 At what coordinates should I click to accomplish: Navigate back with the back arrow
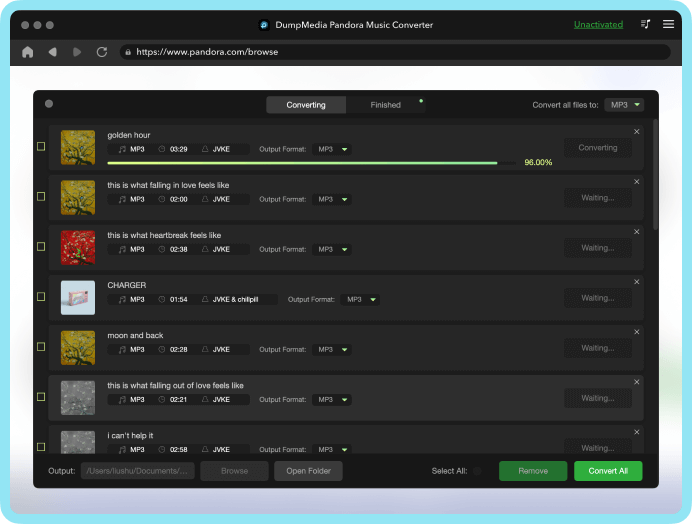pyautogui.click(x=53, y=52)
